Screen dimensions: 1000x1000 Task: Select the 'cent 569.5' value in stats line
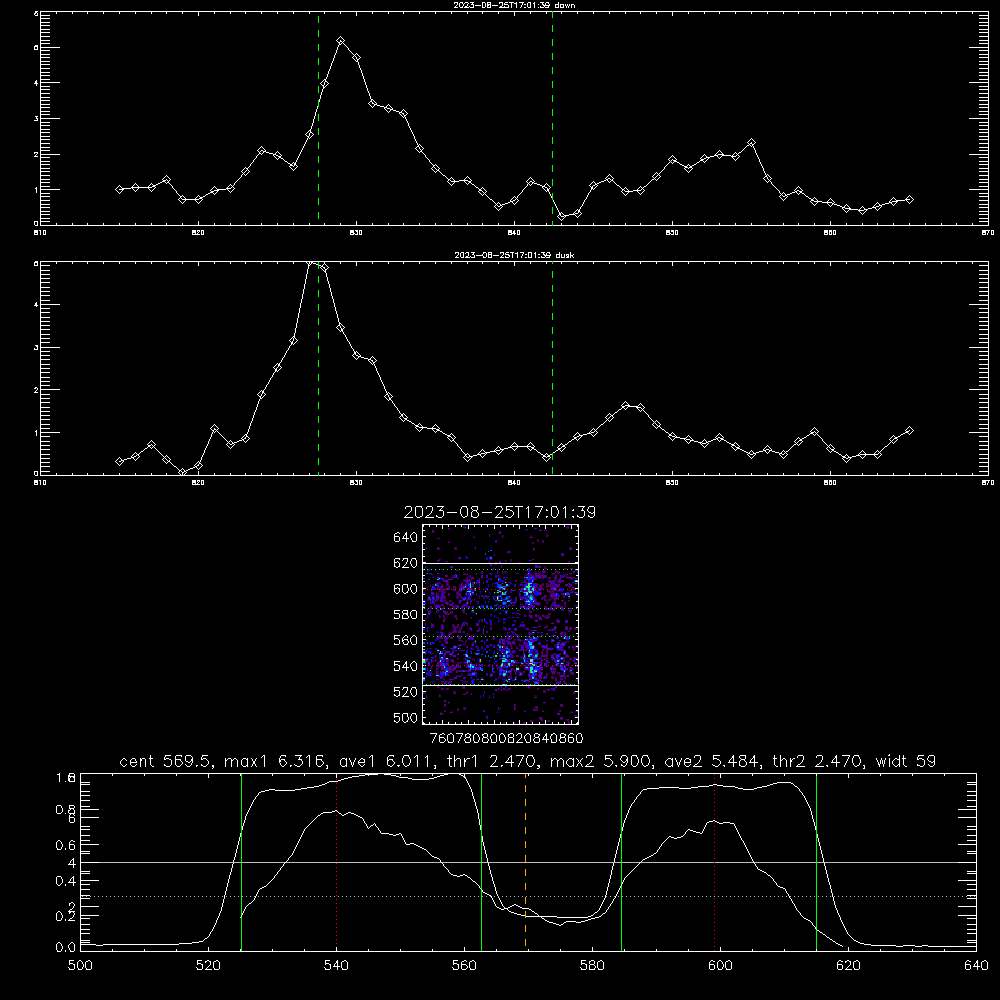coord(167,761)
